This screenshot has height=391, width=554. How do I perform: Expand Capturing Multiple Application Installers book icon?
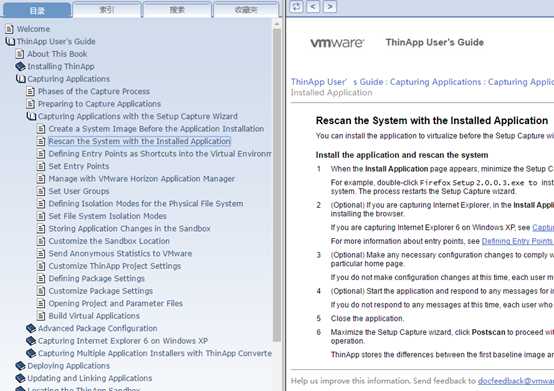(x=31, y=353)
